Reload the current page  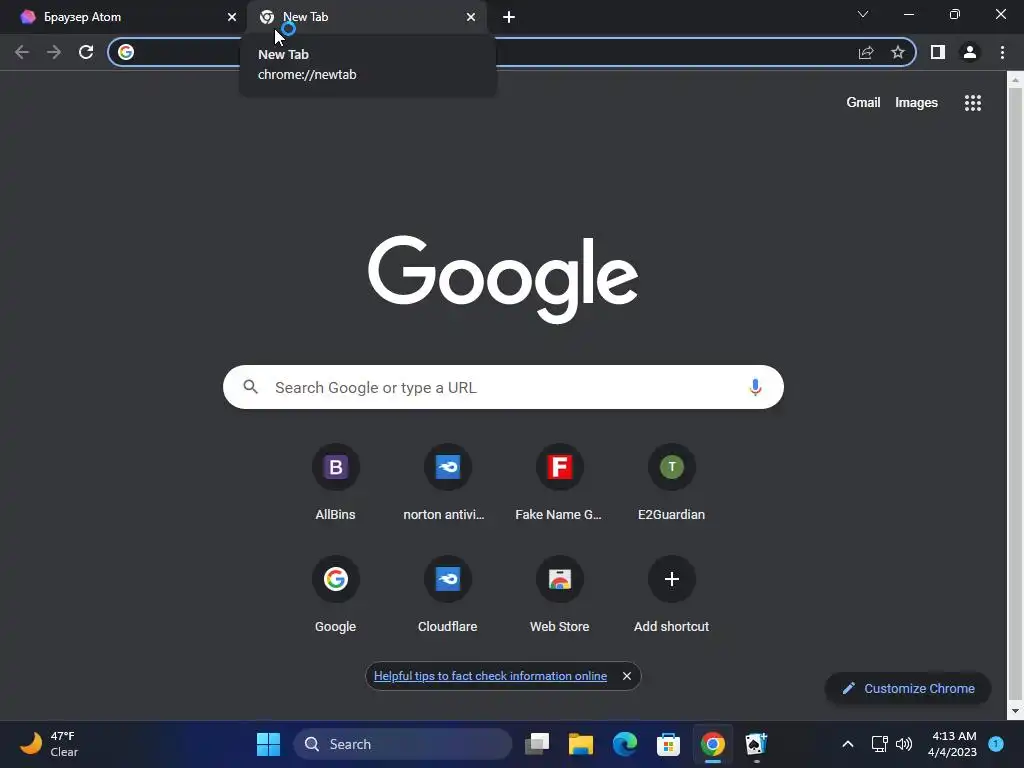[x=86, y=52]
